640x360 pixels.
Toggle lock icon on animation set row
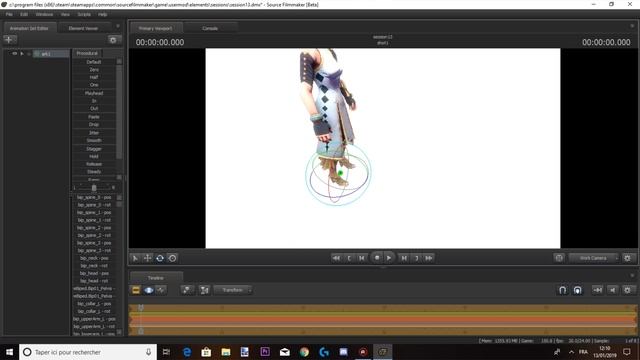29,54
